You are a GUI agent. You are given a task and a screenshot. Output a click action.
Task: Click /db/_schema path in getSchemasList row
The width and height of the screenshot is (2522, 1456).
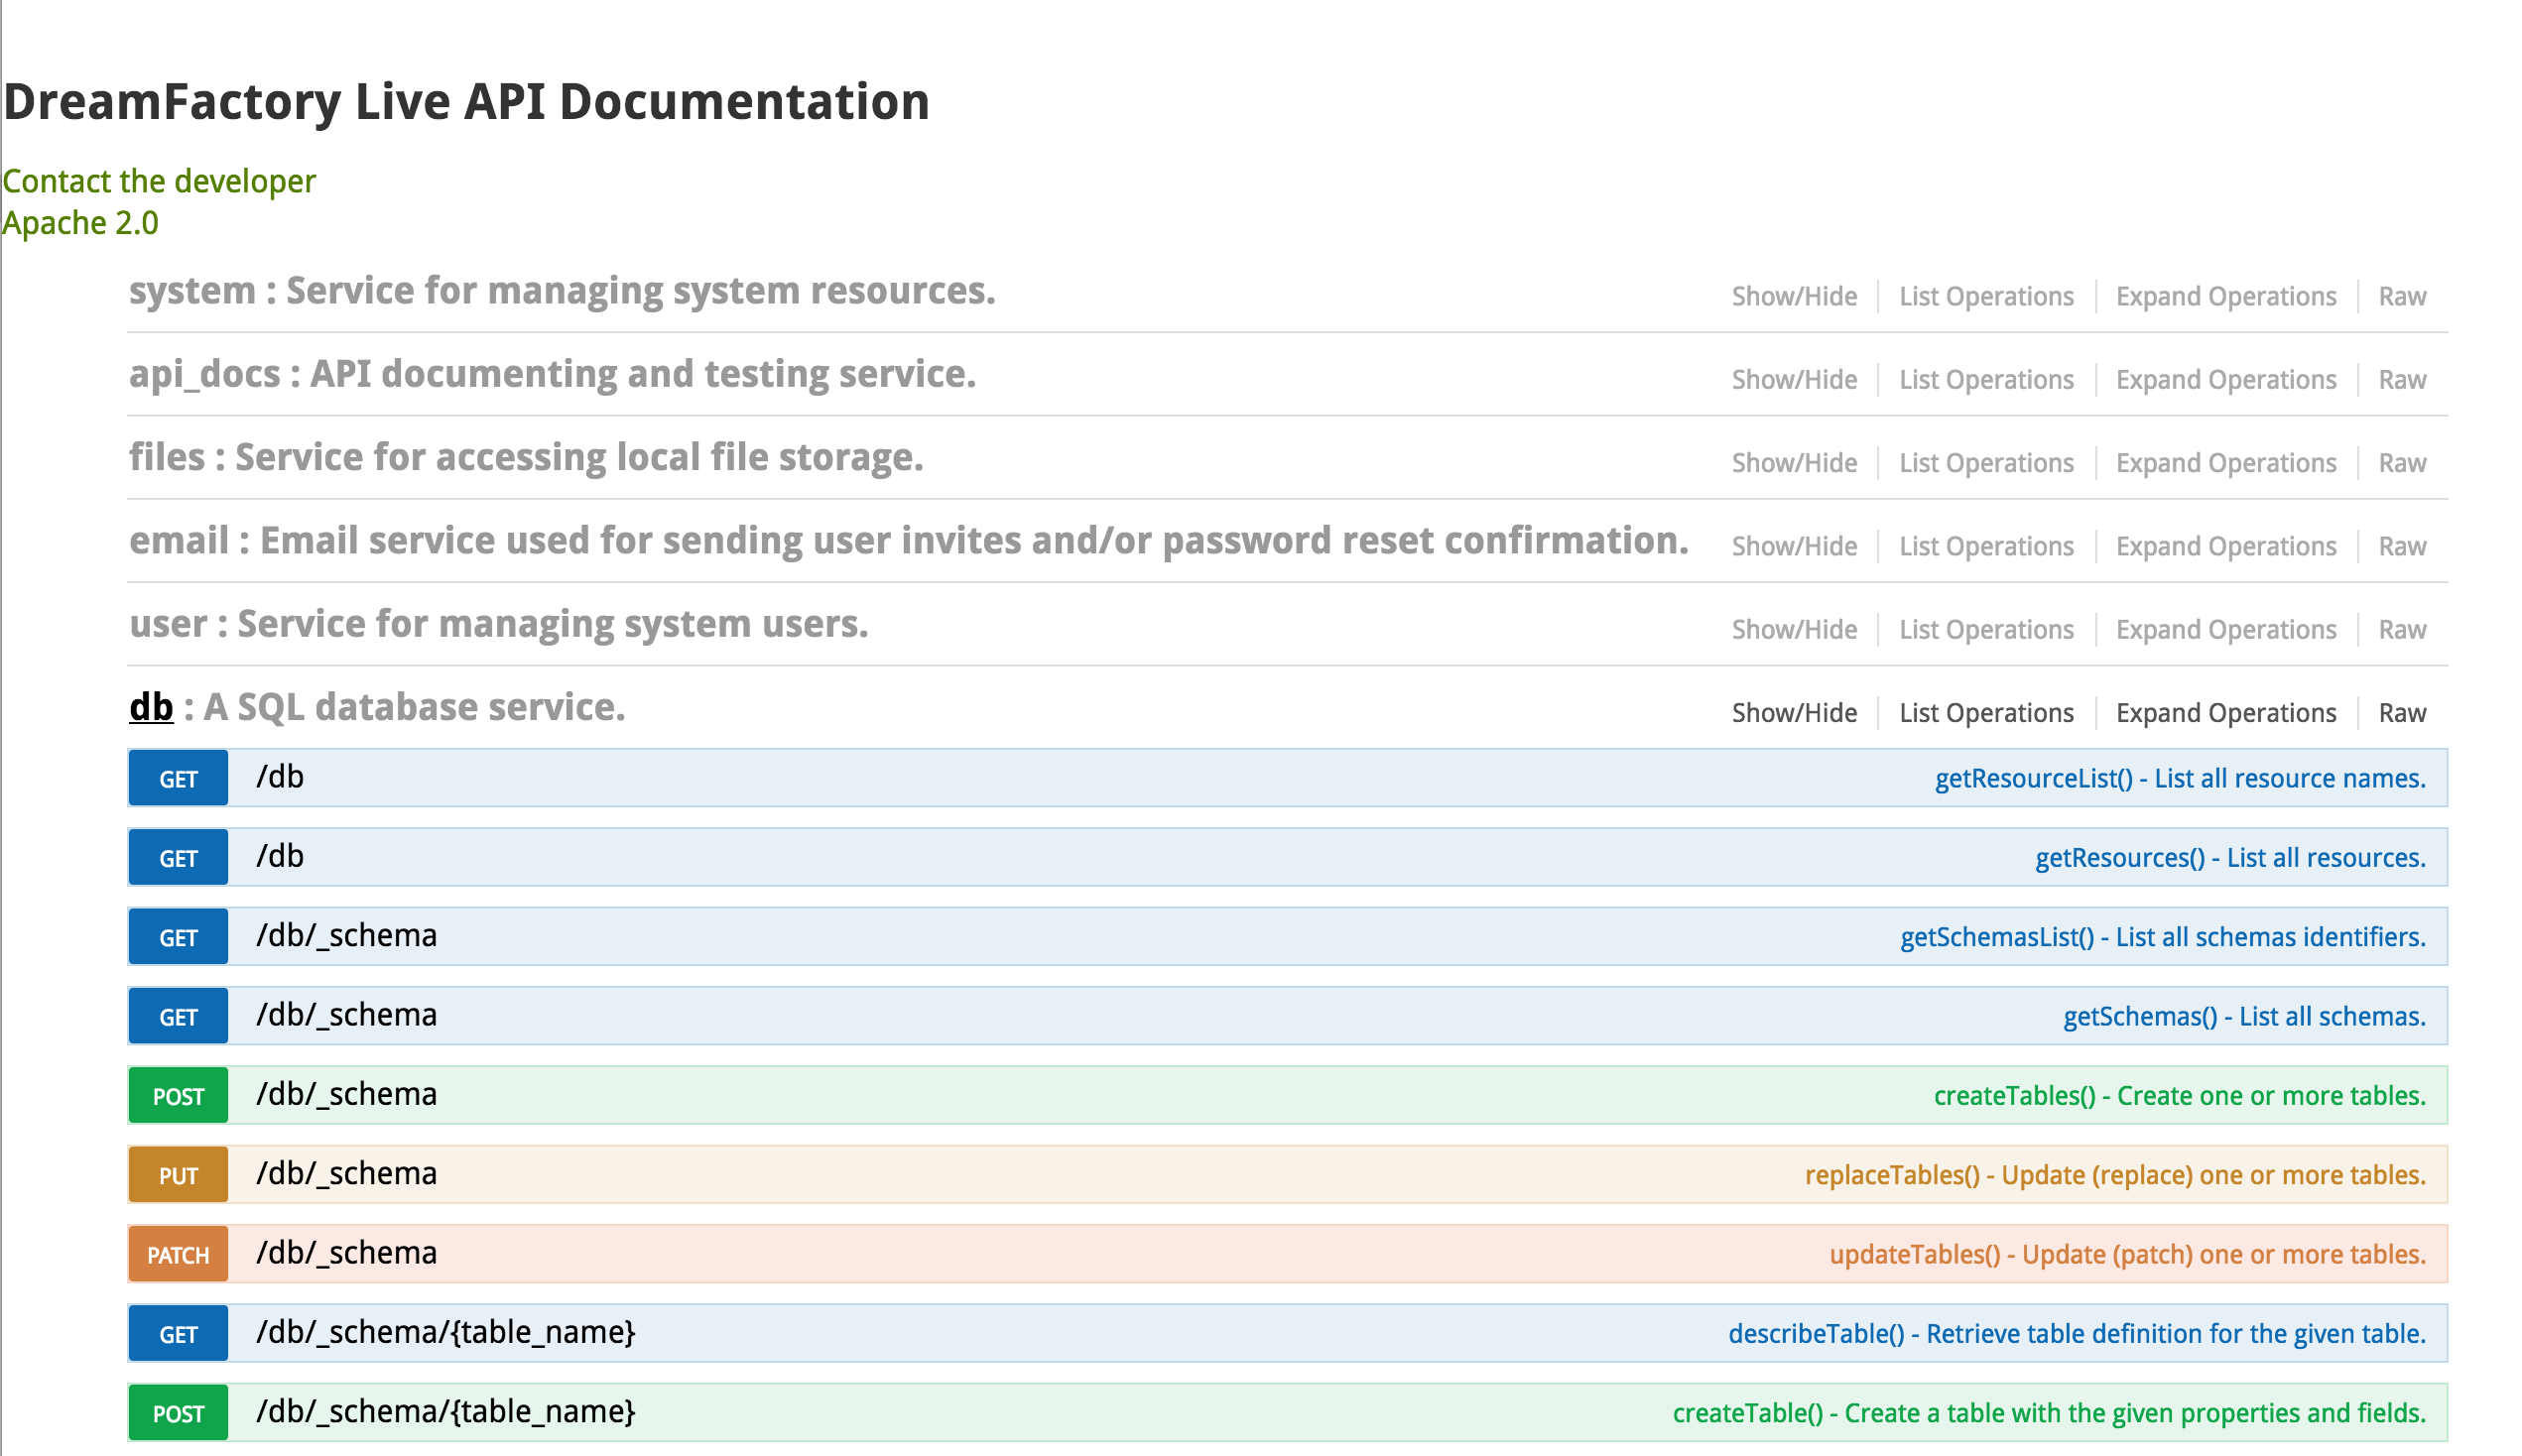(346, 936)
